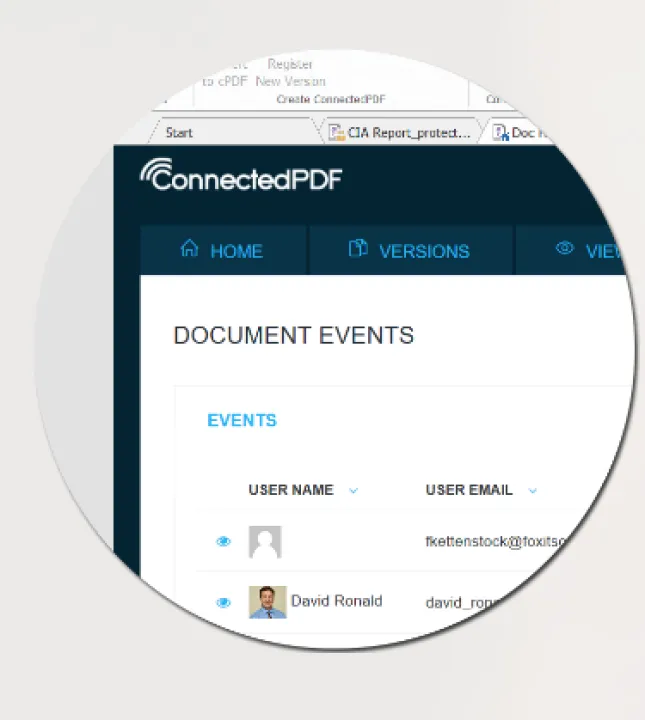Sort by USER EMAIL column chevron

click(x=533, y=491)
